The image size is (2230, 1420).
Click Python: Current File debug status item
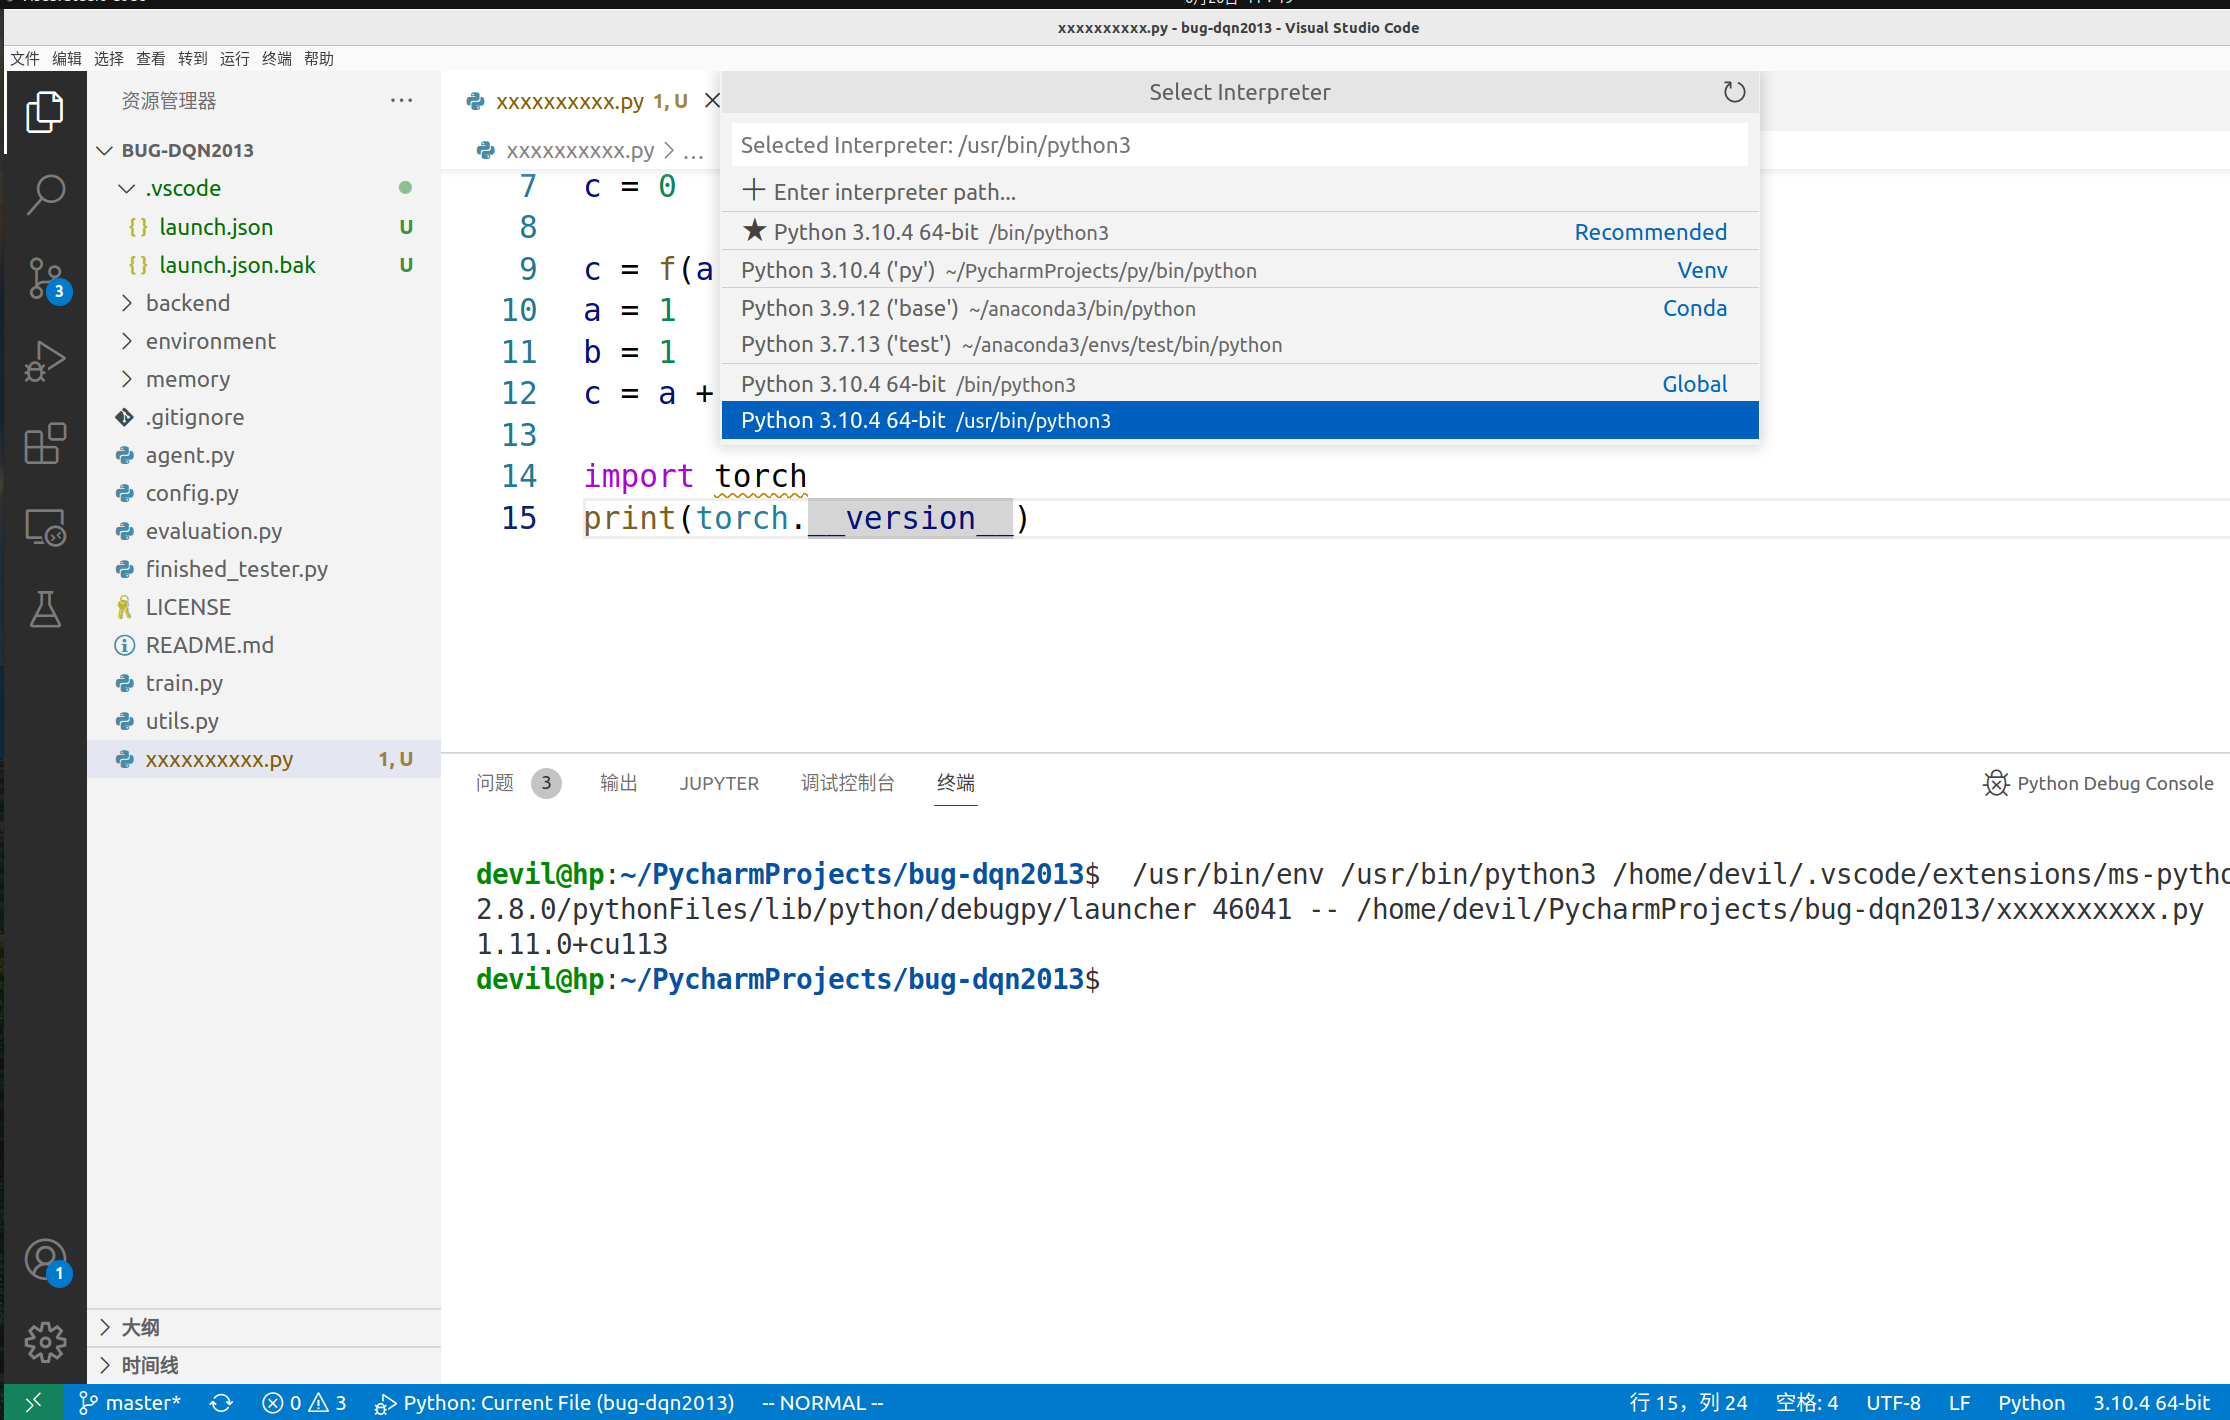point(554,1403)
